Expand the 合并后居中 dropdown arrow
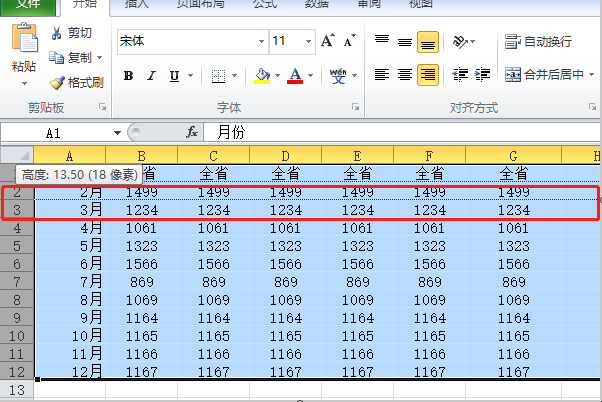This screenshot has height=402, width=602. click(591, 74)
